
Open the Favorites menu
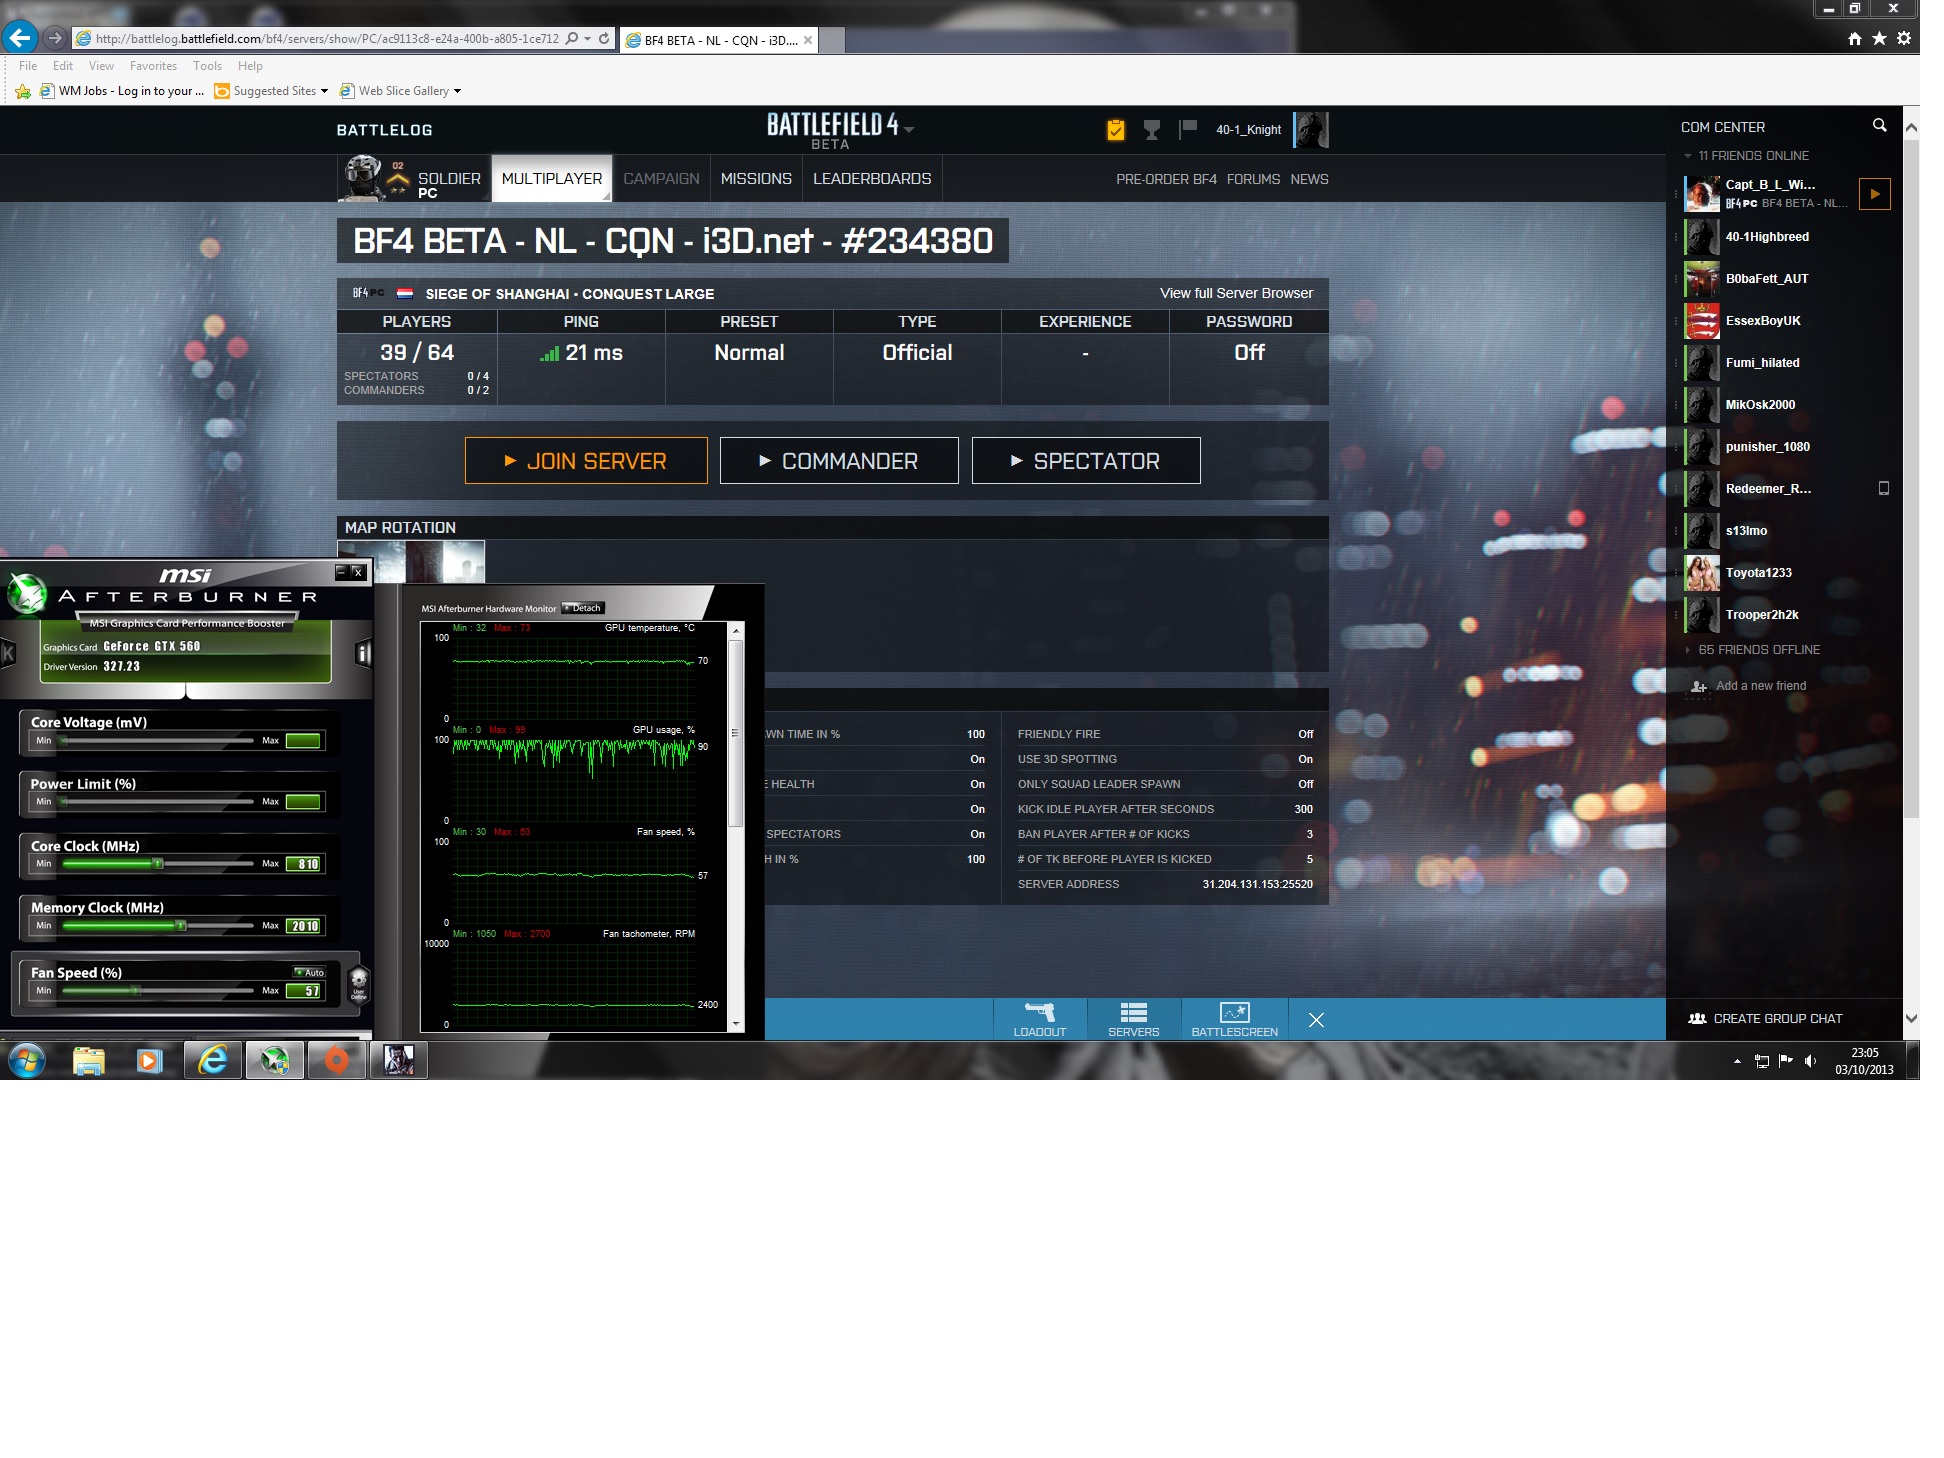click(153, 66)
